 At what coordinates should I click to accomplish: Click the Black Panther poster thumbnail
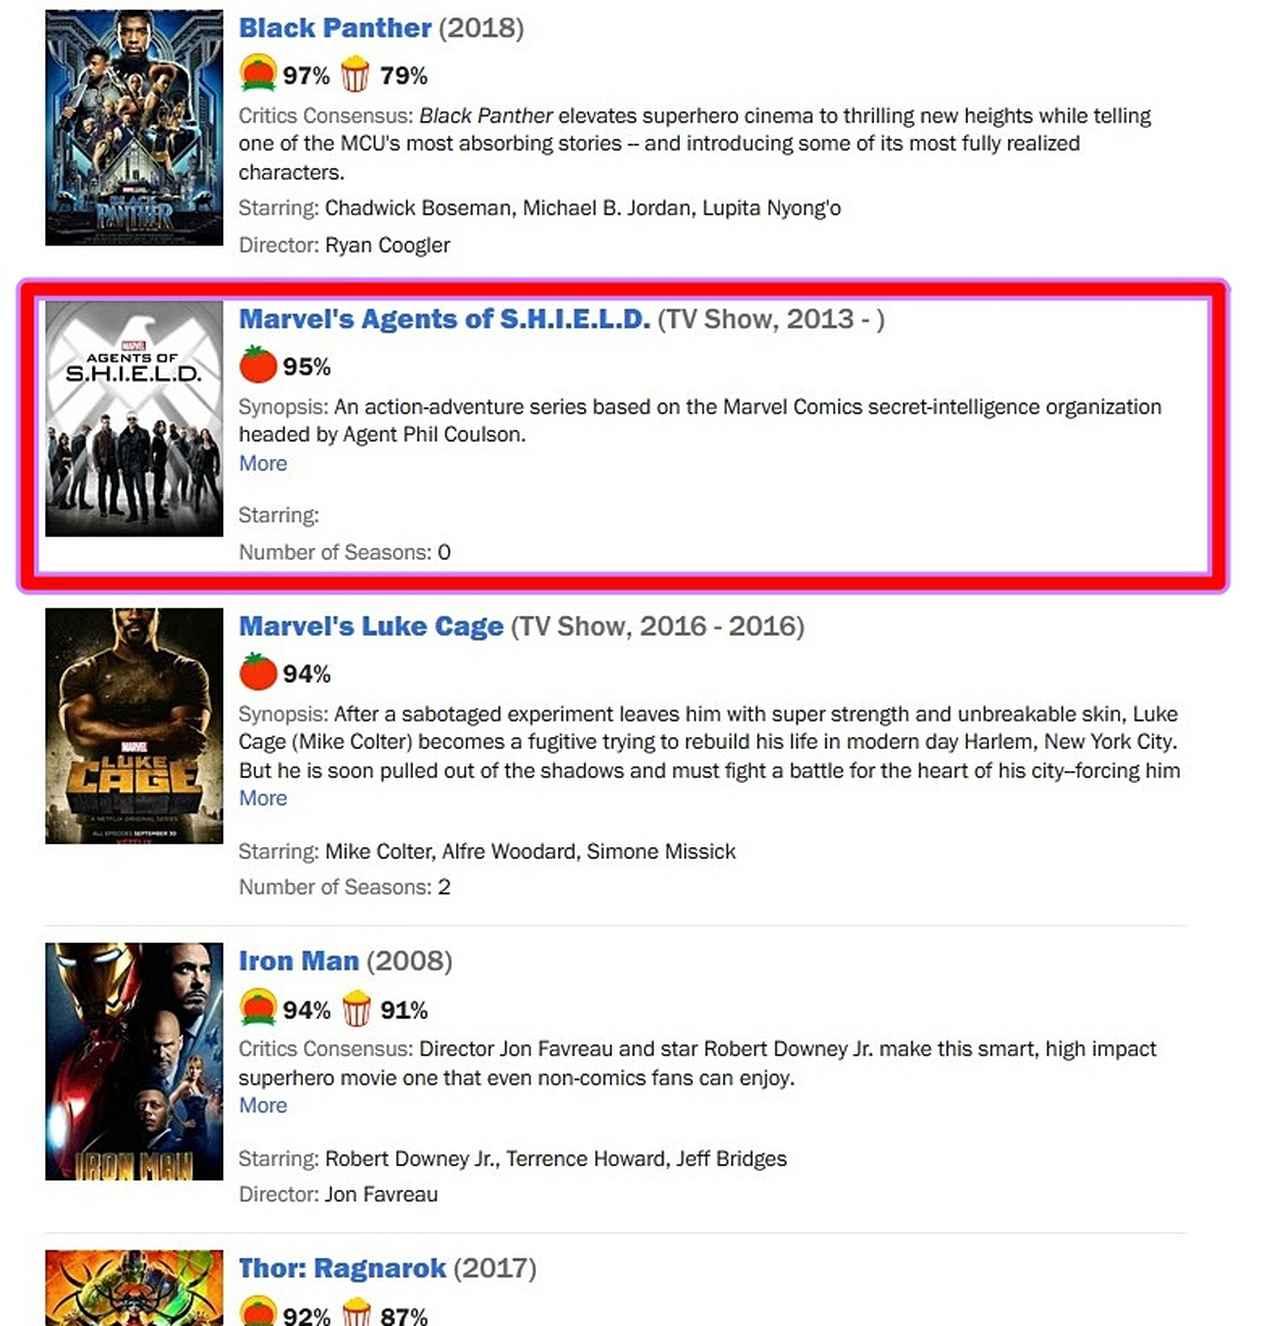(134, 128)
